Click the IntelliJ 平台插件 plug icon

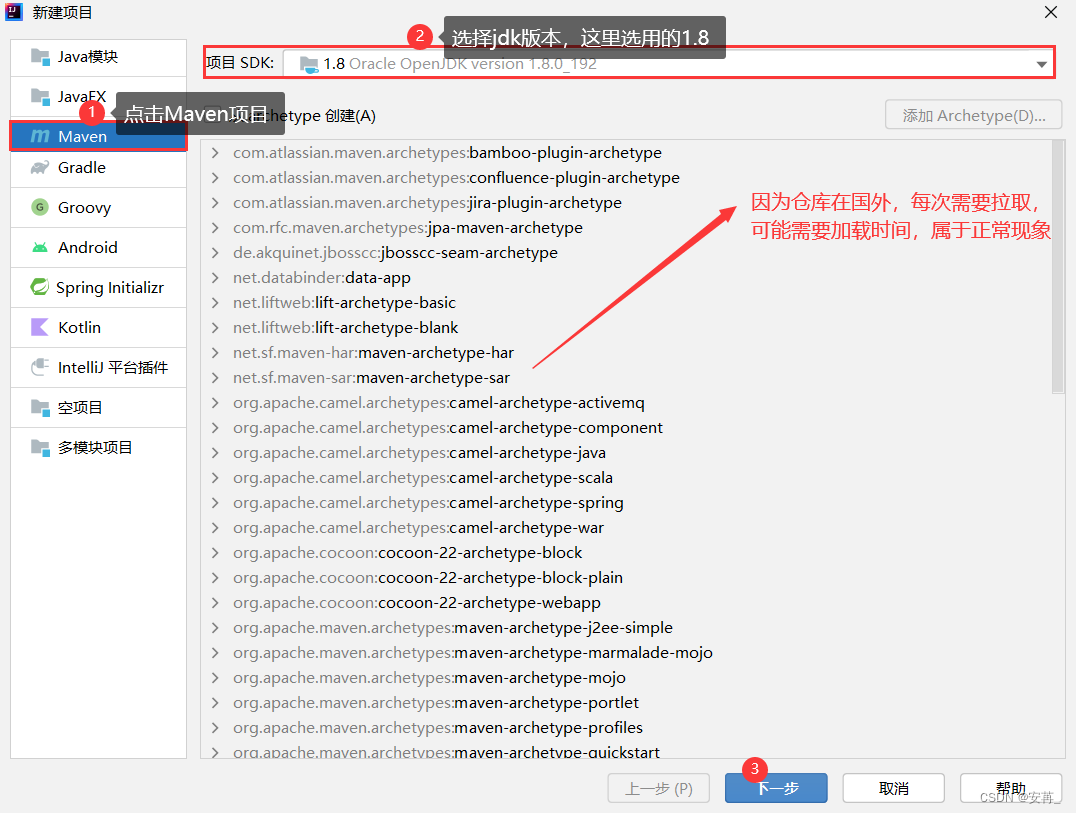(x=40, y=367)
